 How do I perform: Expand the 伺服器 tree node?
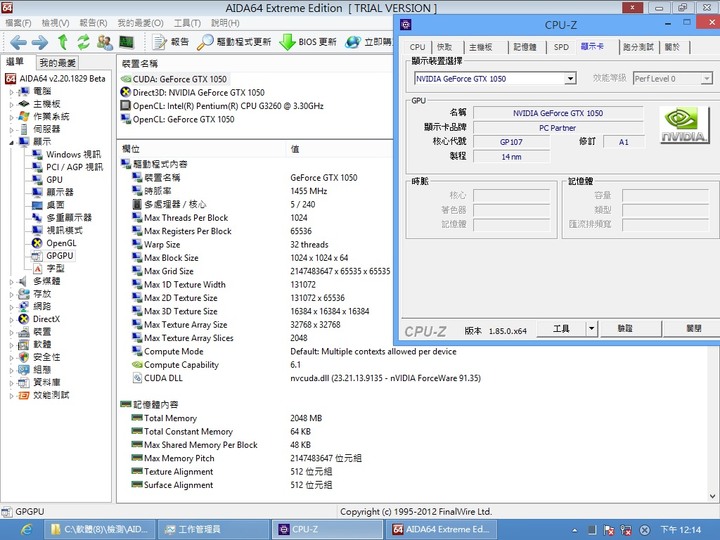coord(11,129)
